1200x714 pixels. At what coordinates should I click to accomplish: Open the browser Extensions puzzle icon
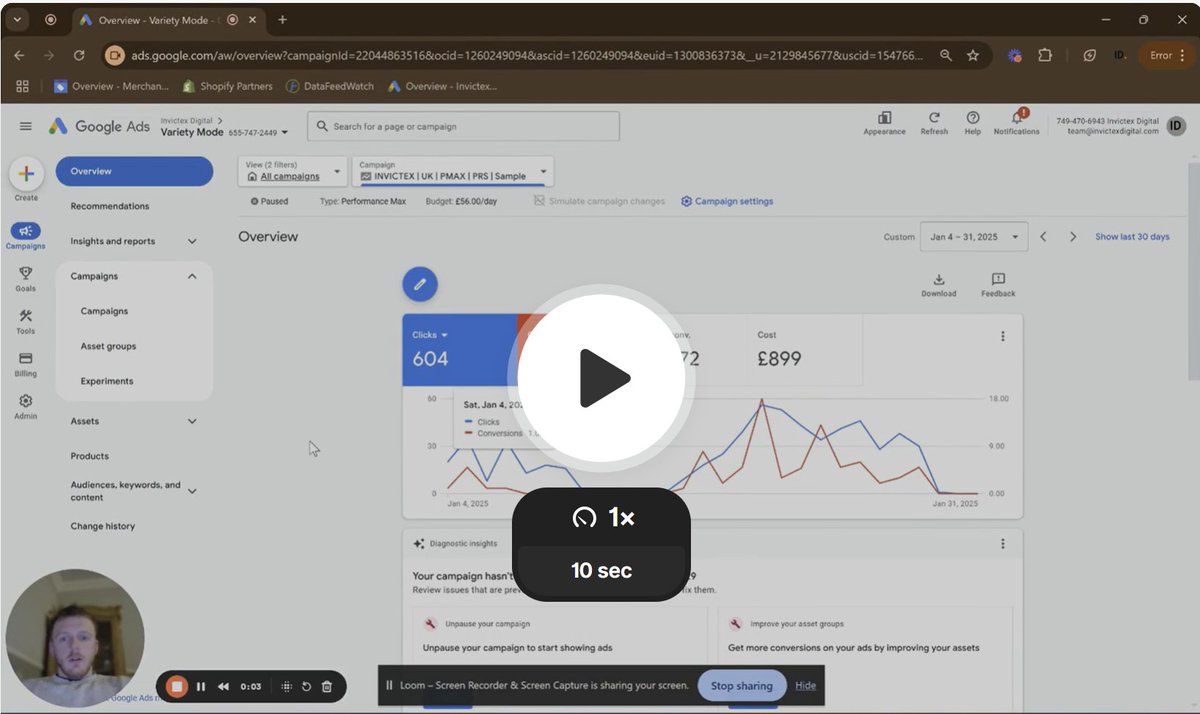click(x=1046, y=56)
